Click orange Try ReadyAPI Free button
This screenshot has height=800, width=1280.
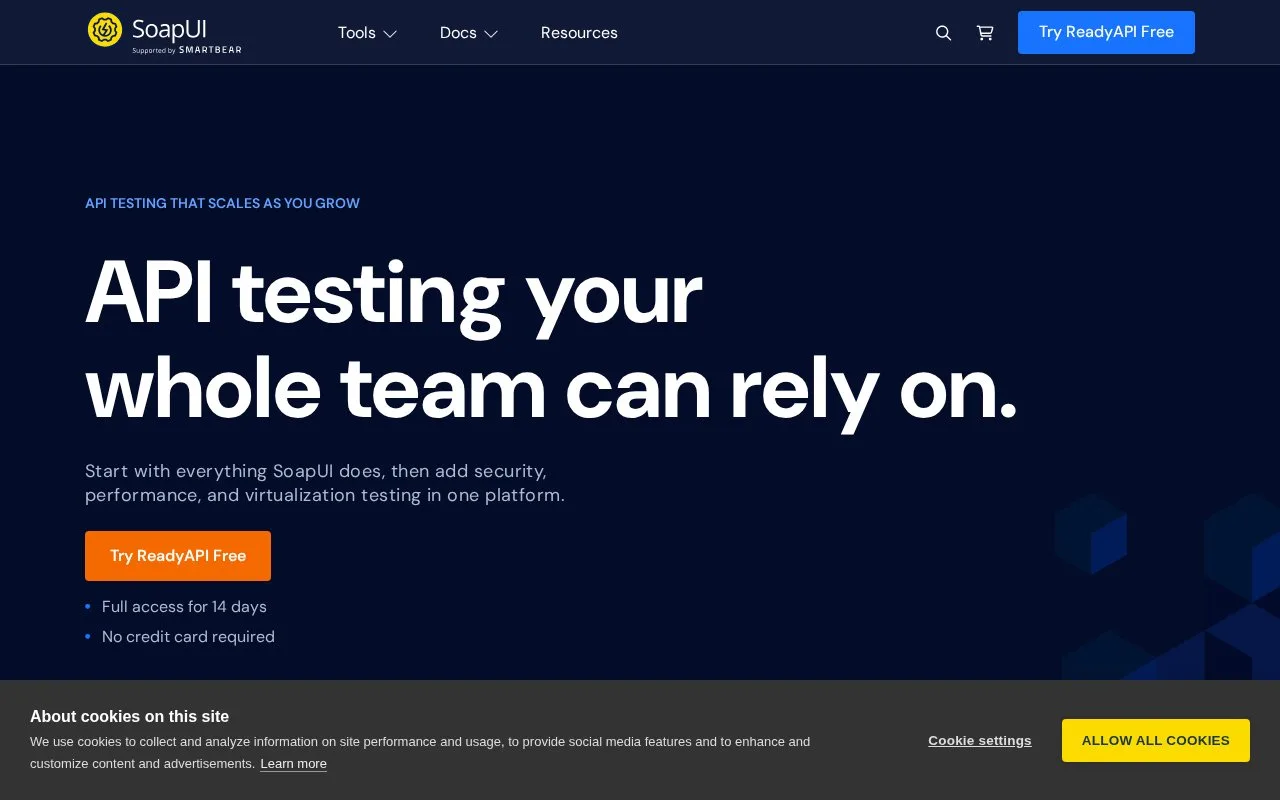click(x=178, y=556)
